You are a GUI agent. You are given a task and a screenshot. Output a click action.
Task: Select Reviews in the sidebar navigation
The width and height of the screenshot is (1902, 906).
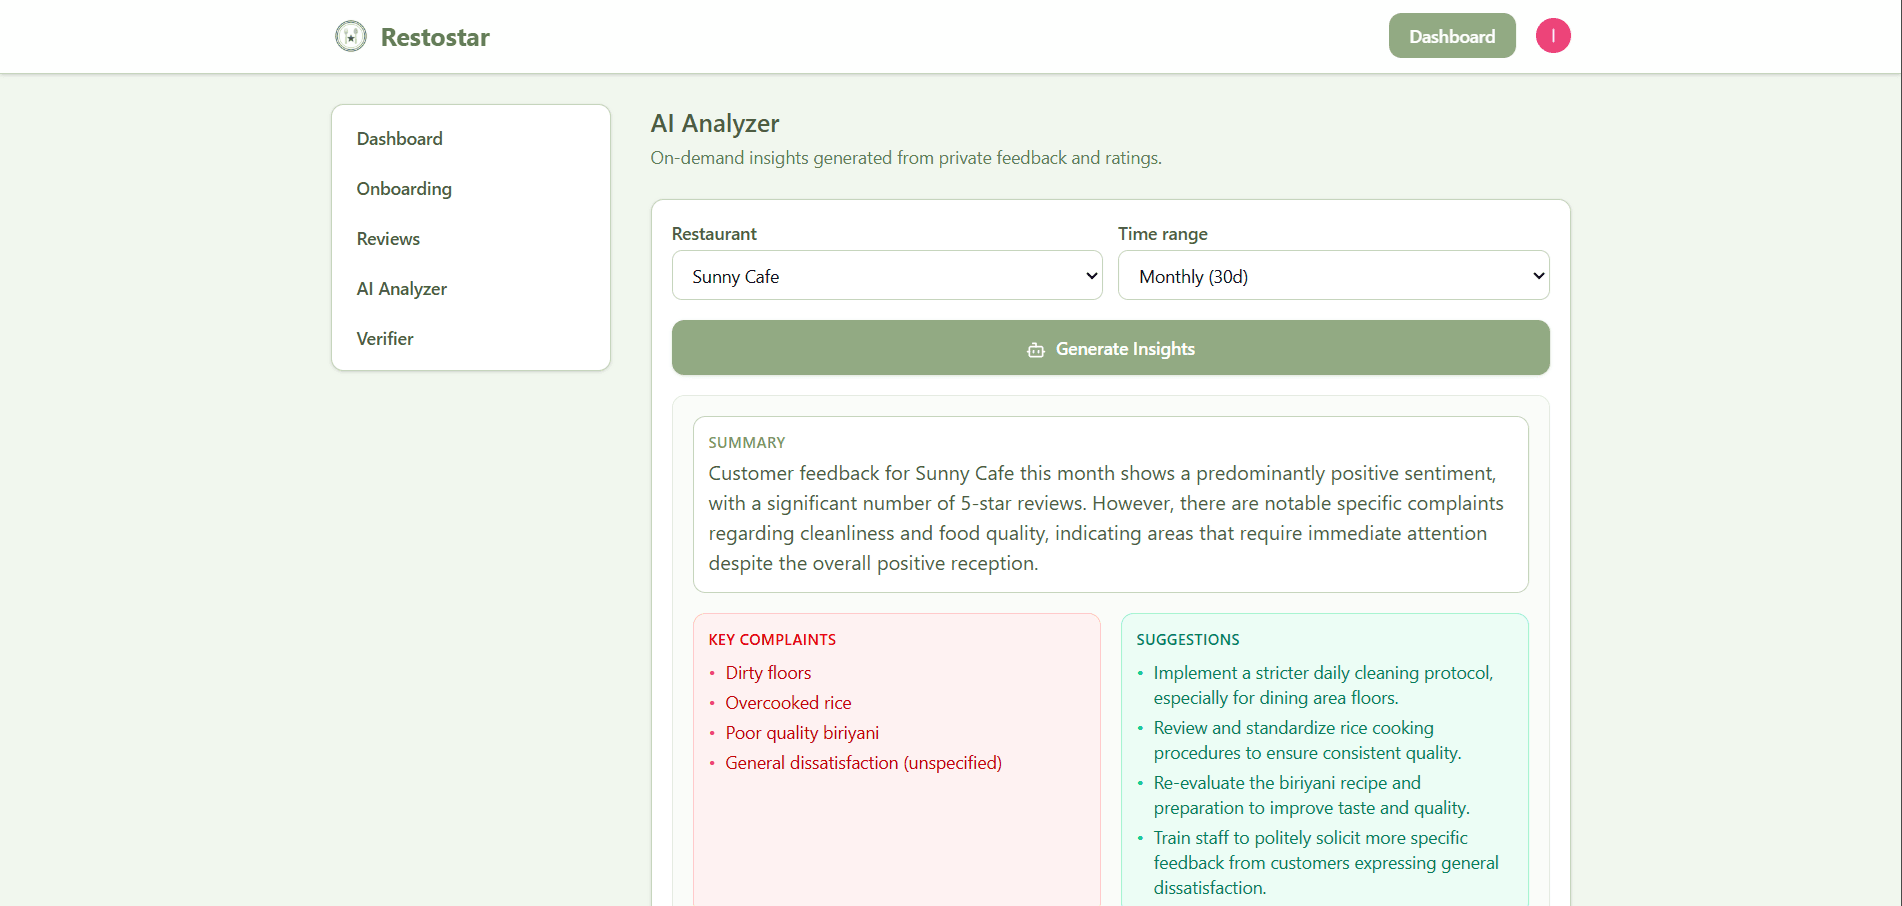387,238
